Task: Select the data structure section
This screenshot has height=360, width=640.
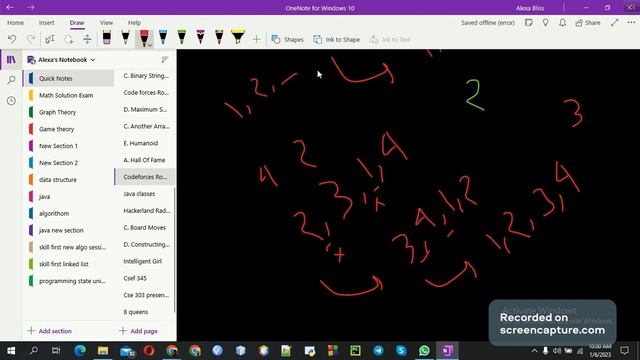Action: click(x=68, y=180)
